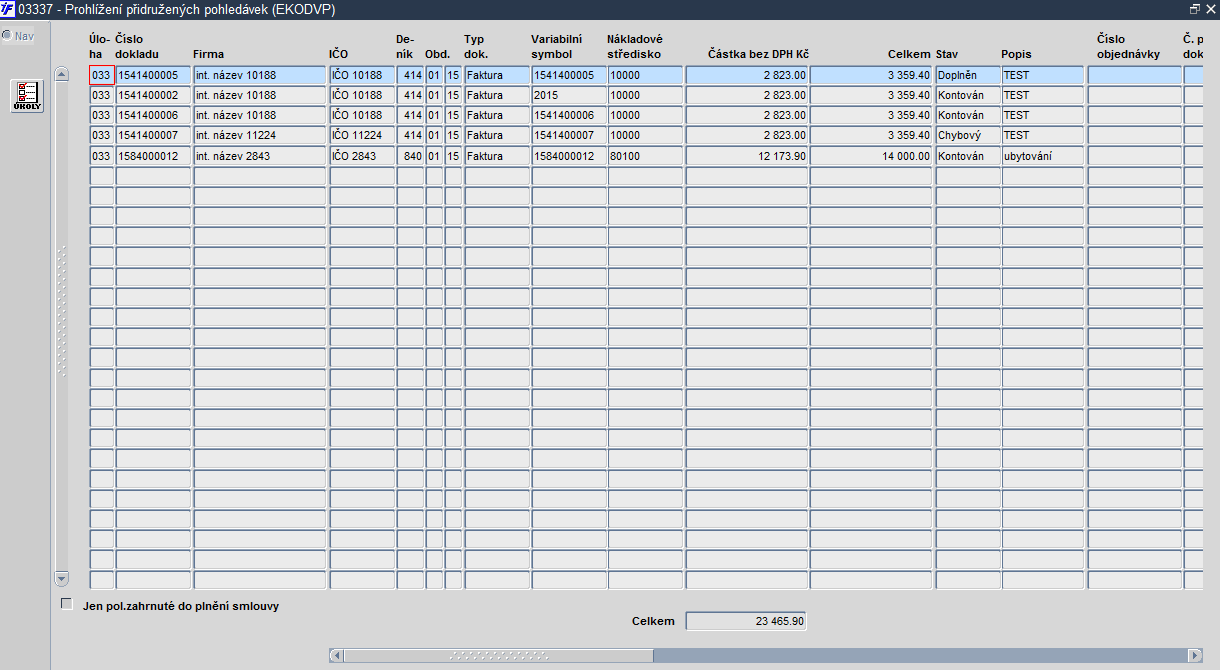The height and width of the screenshot is (670, 1220).
Task: Click Úloha '033' in first row
Action: click(x=101, y=75)
